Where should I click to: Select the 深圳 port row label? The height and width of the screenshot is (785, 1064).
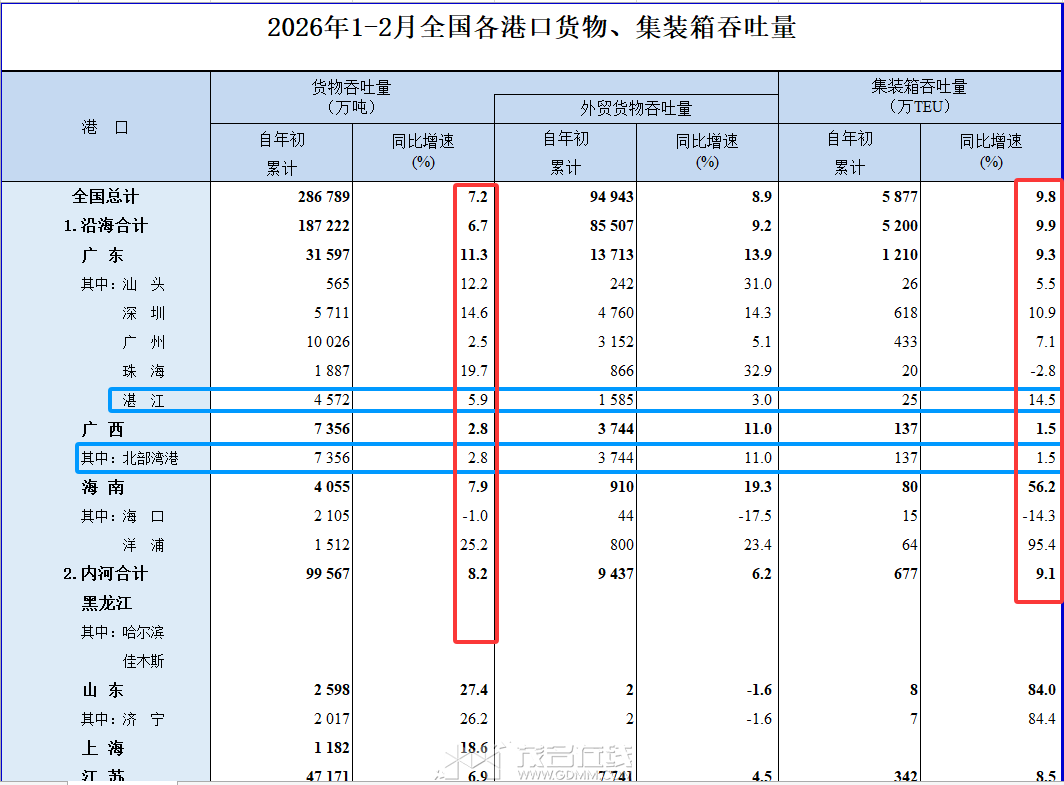click(144, 313)
